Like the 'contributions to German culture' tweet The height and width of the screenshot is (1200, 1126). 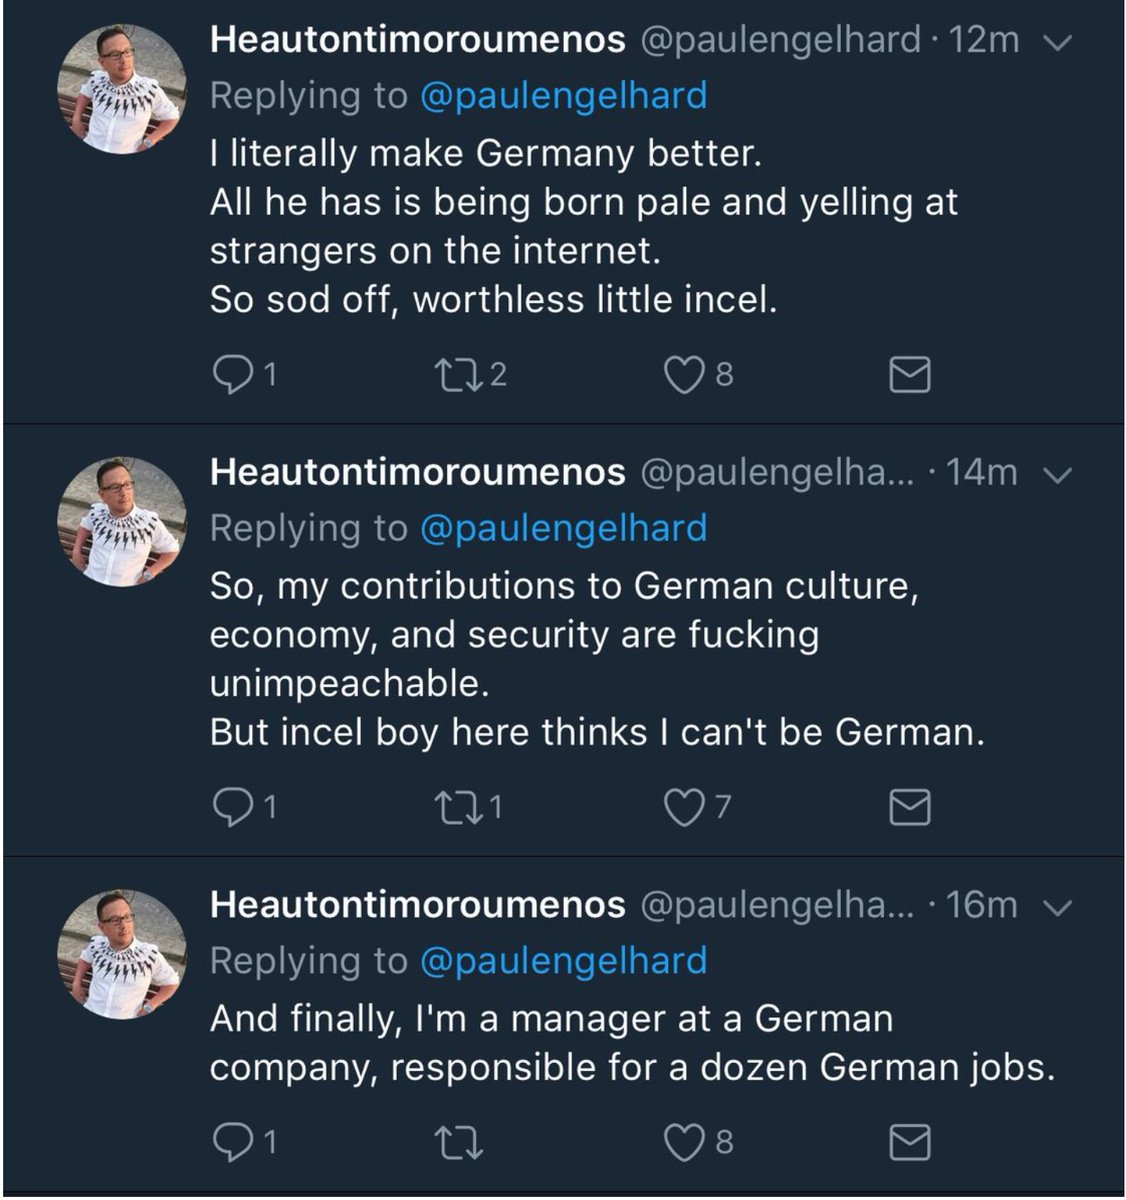click(x=684, y=807)
